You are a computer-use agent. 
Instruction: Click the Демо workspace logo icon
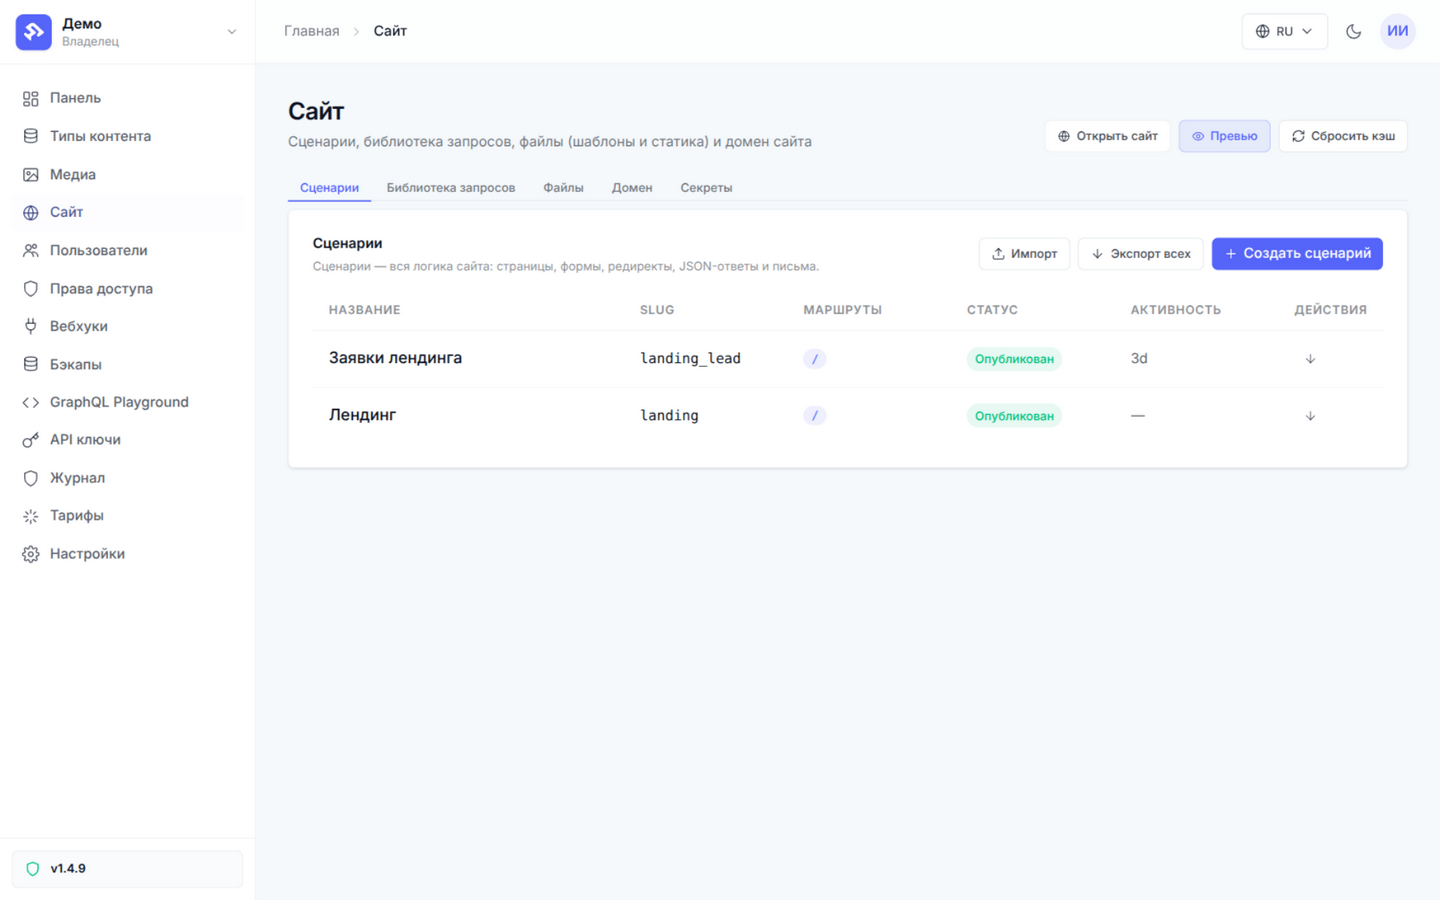point(33,32)
